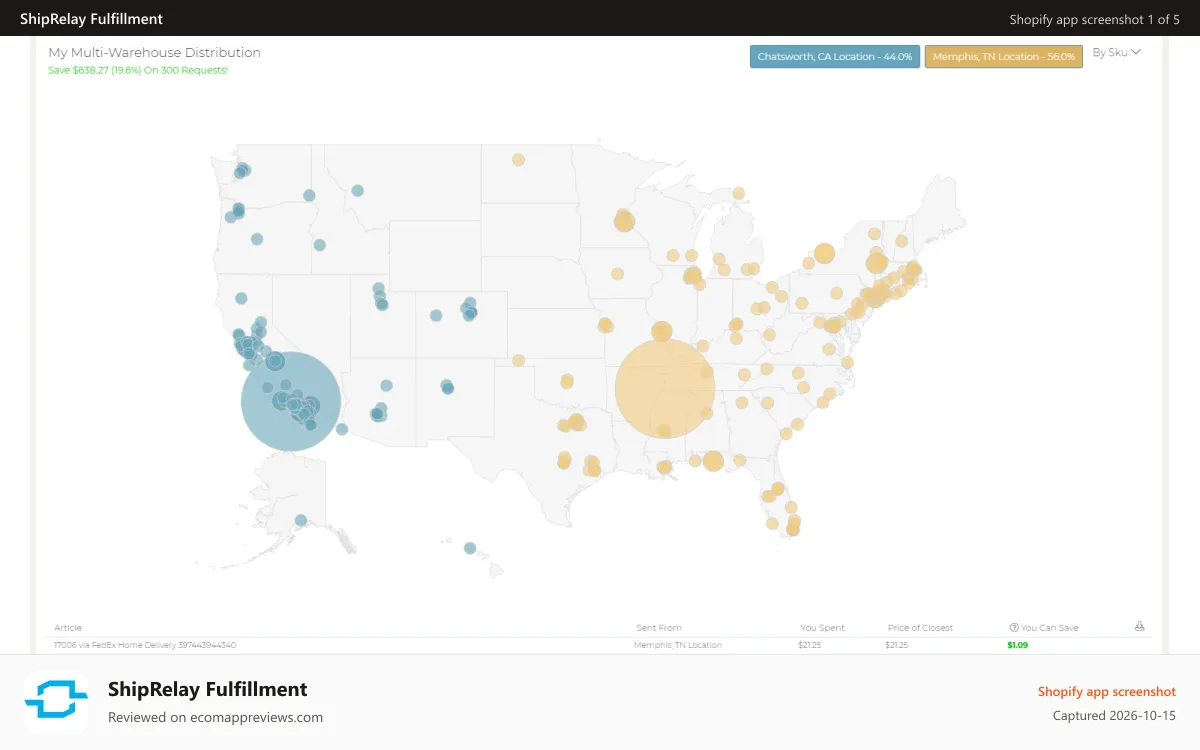
Task: Select the large yellow Memphis warehouse circle
Action: point(664,389)
